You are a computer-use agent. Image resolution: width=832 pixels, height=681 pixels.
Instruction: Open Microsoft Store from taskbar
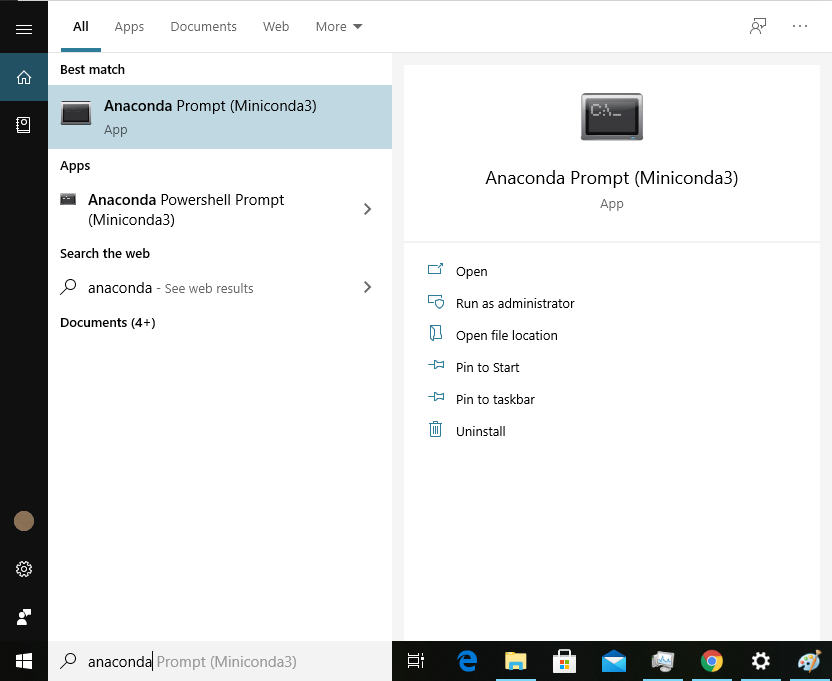click(x=564, y=661)
